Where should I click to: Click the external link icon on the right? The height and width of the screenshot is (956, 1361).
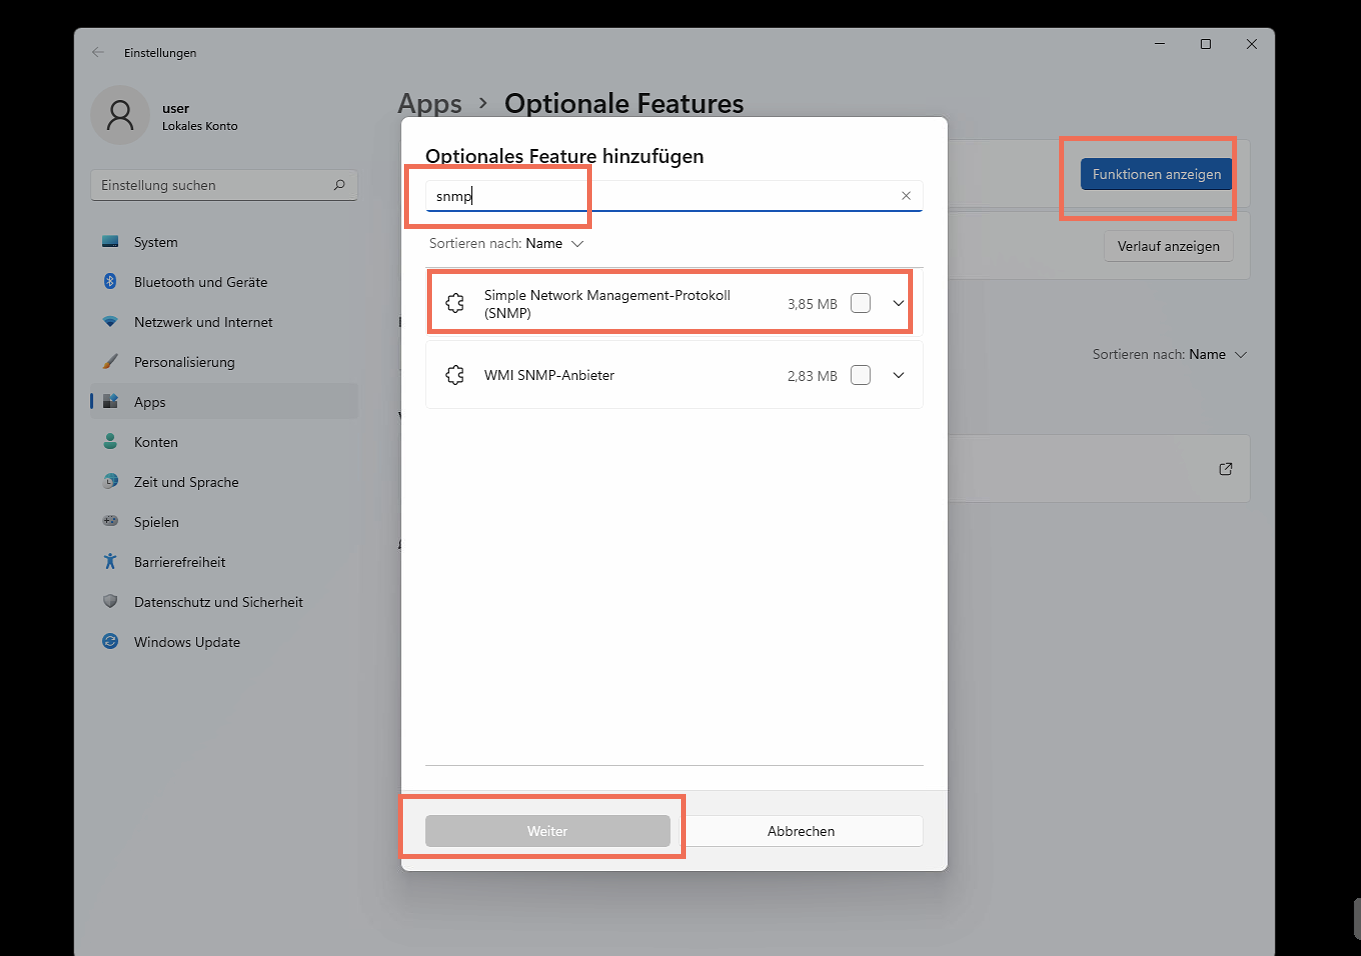click(x=1225, y=469)
